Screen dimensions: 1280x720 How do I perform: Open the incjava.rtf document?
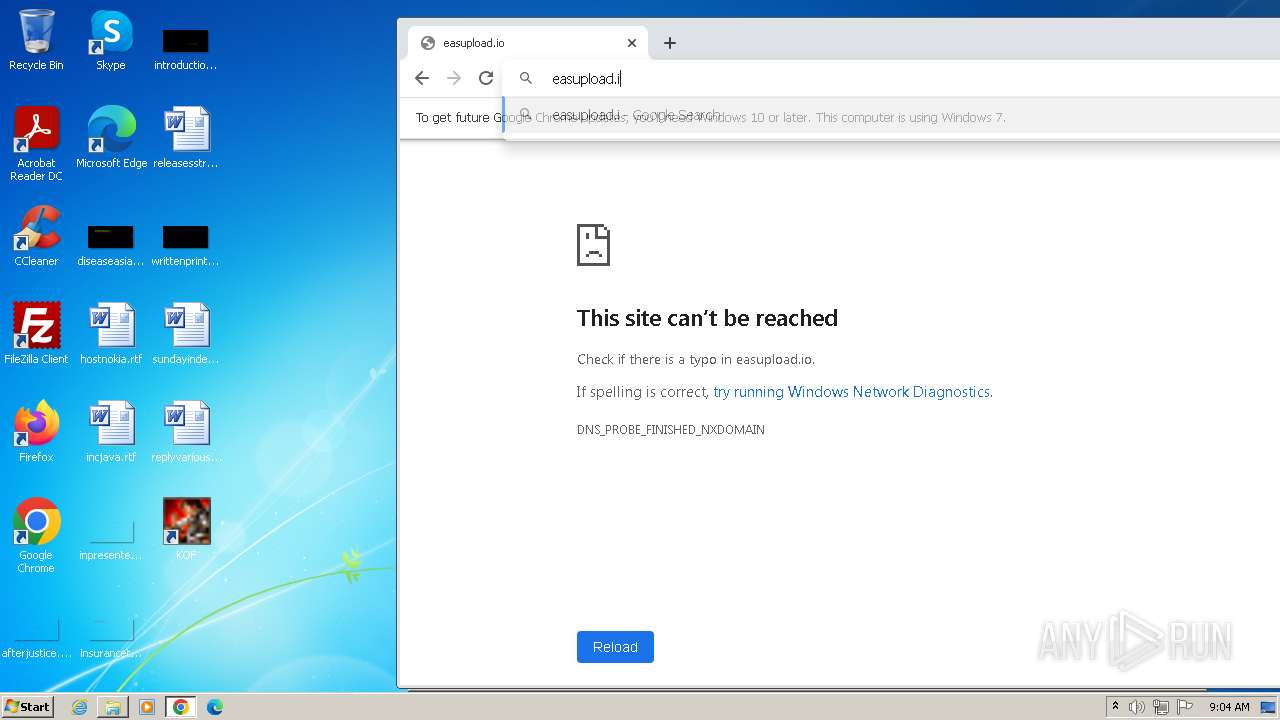click(111, 431)
